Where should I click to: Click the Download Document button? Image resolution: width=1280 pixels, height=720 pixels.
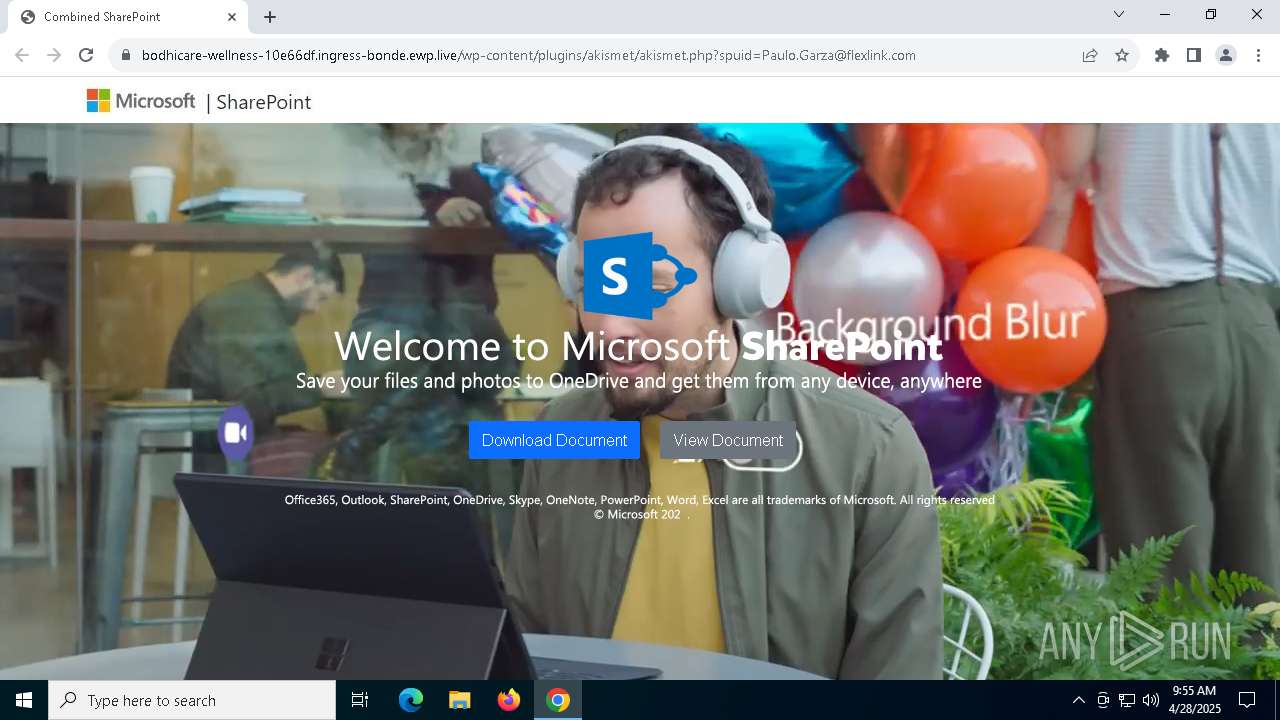554,440
